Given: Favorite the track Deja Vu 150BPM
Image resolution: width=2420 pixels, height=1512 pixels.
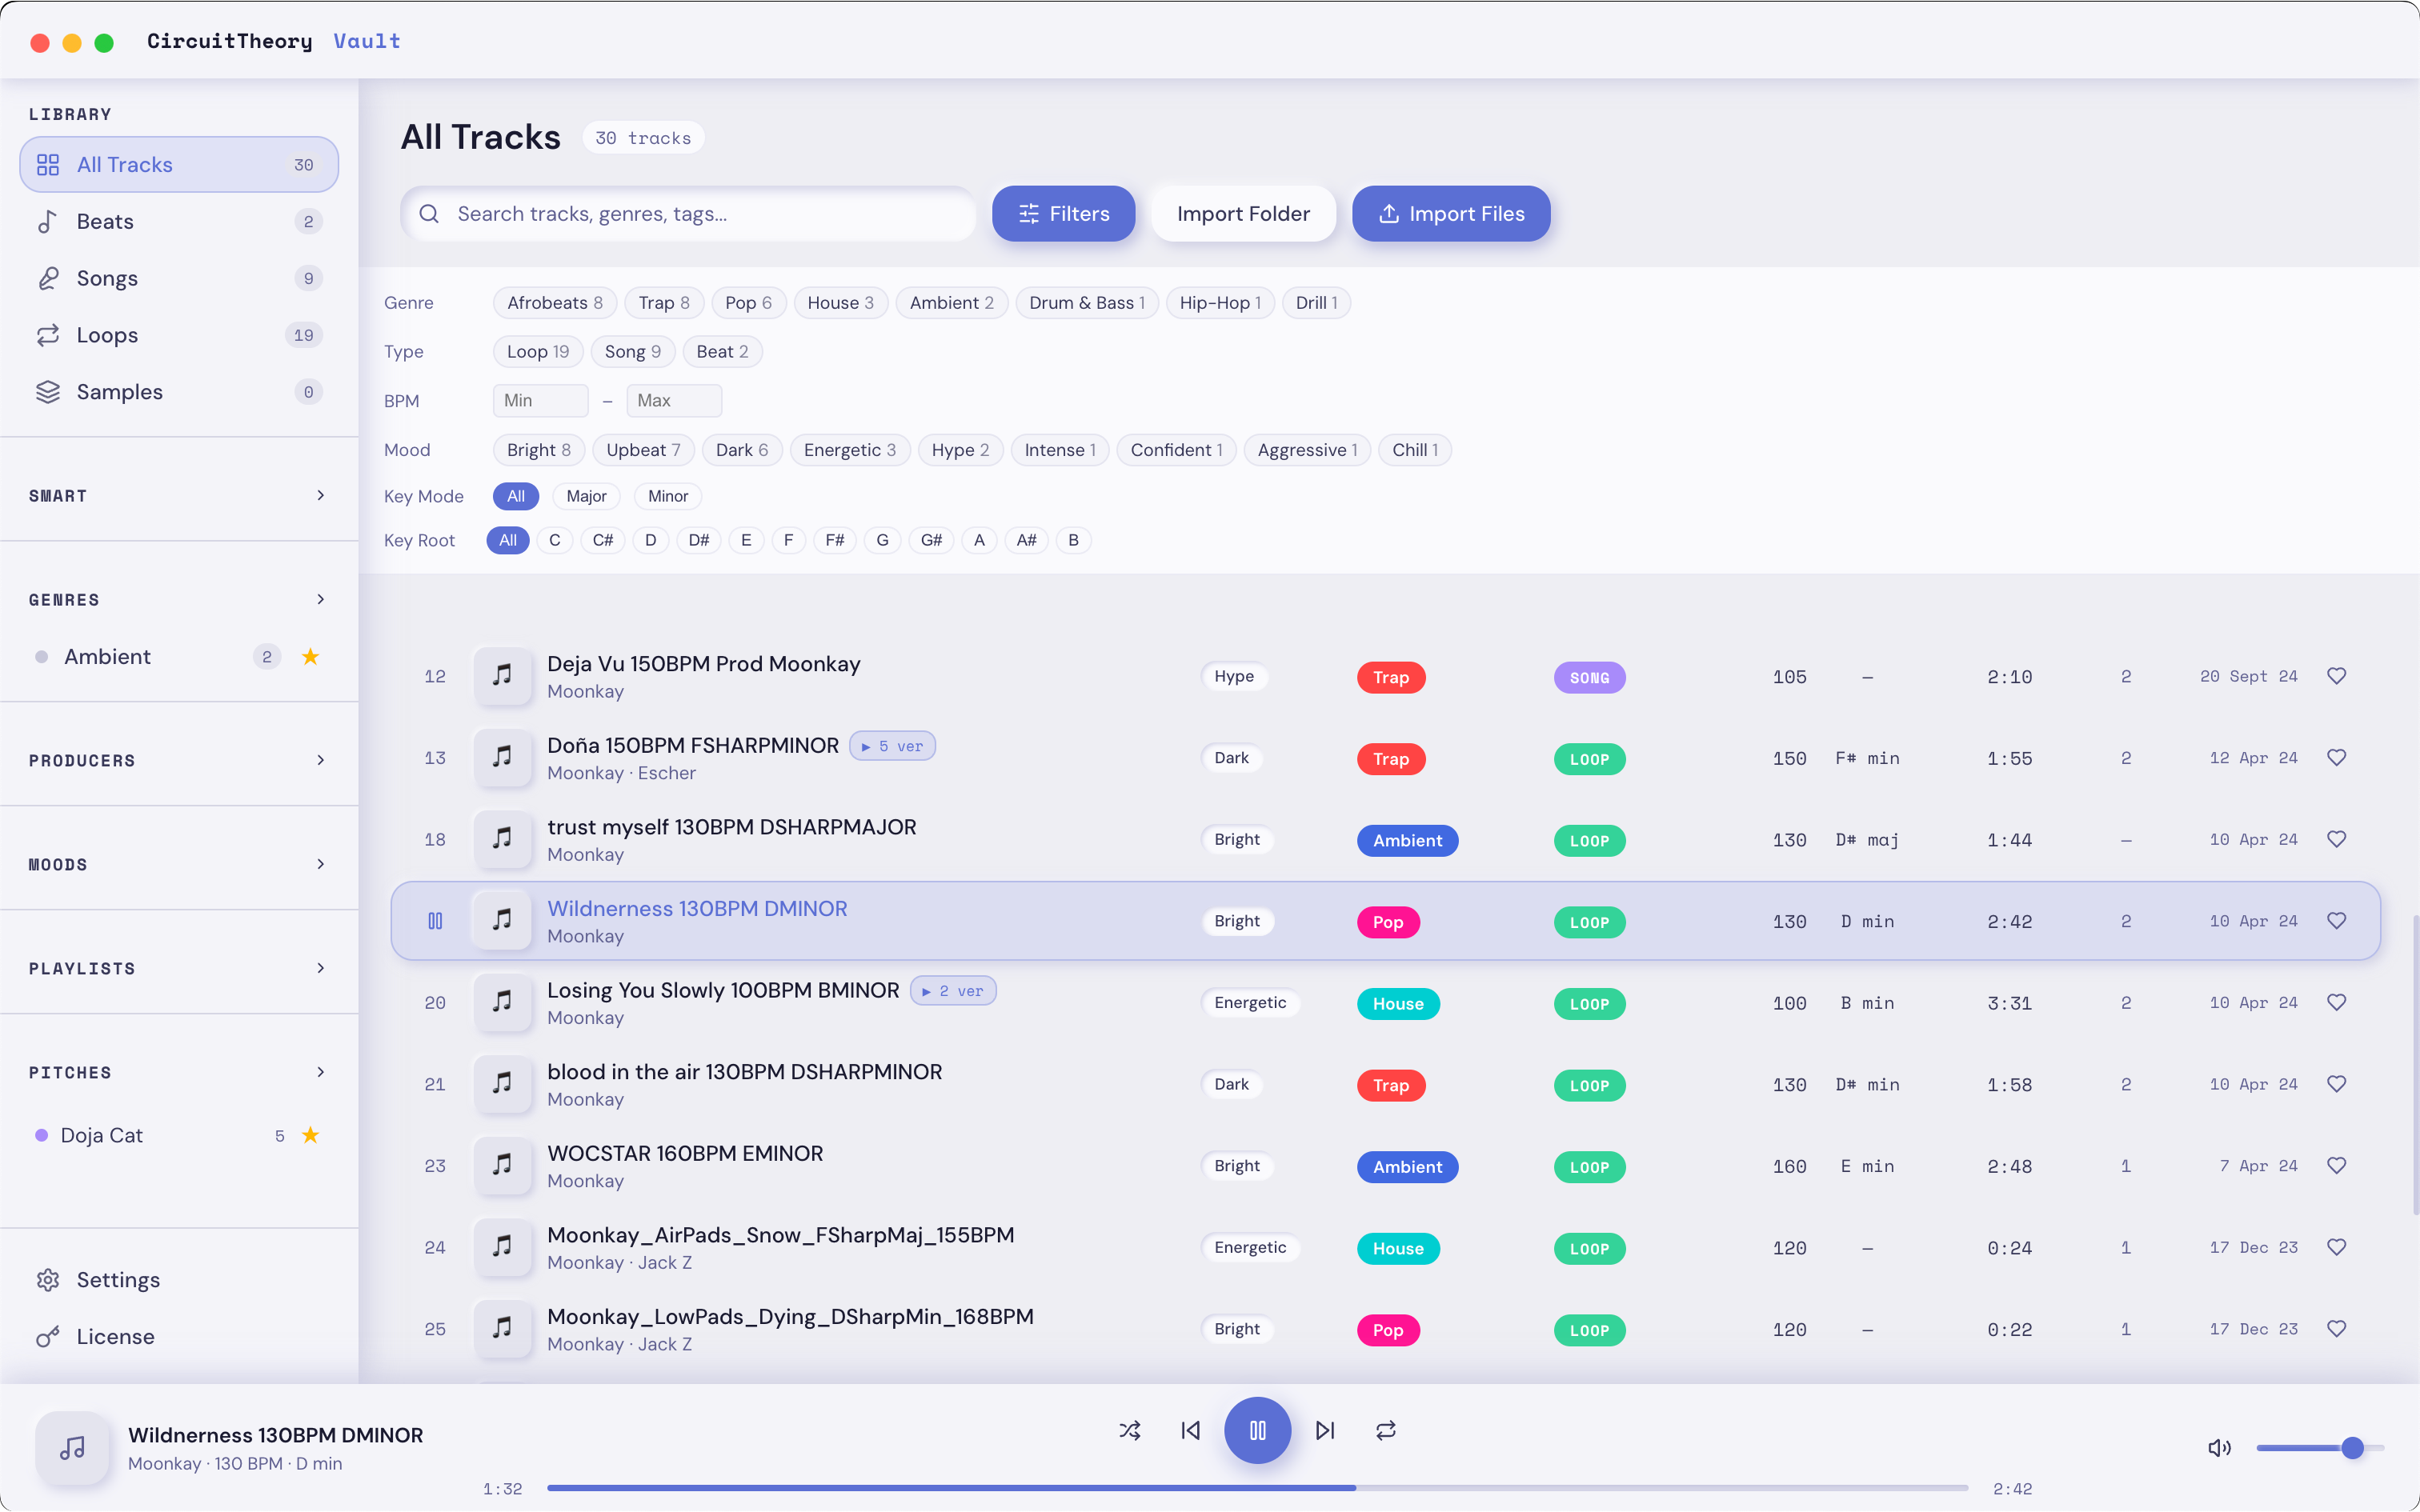Looking at the screenshot, I should [2337, 676].
